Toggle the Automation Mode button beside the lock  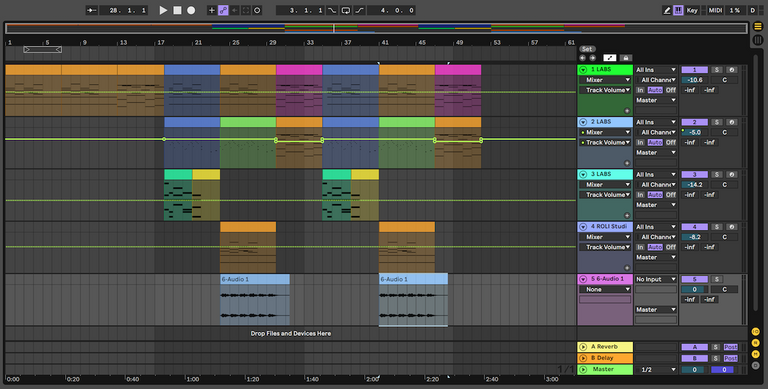point(610,57)
